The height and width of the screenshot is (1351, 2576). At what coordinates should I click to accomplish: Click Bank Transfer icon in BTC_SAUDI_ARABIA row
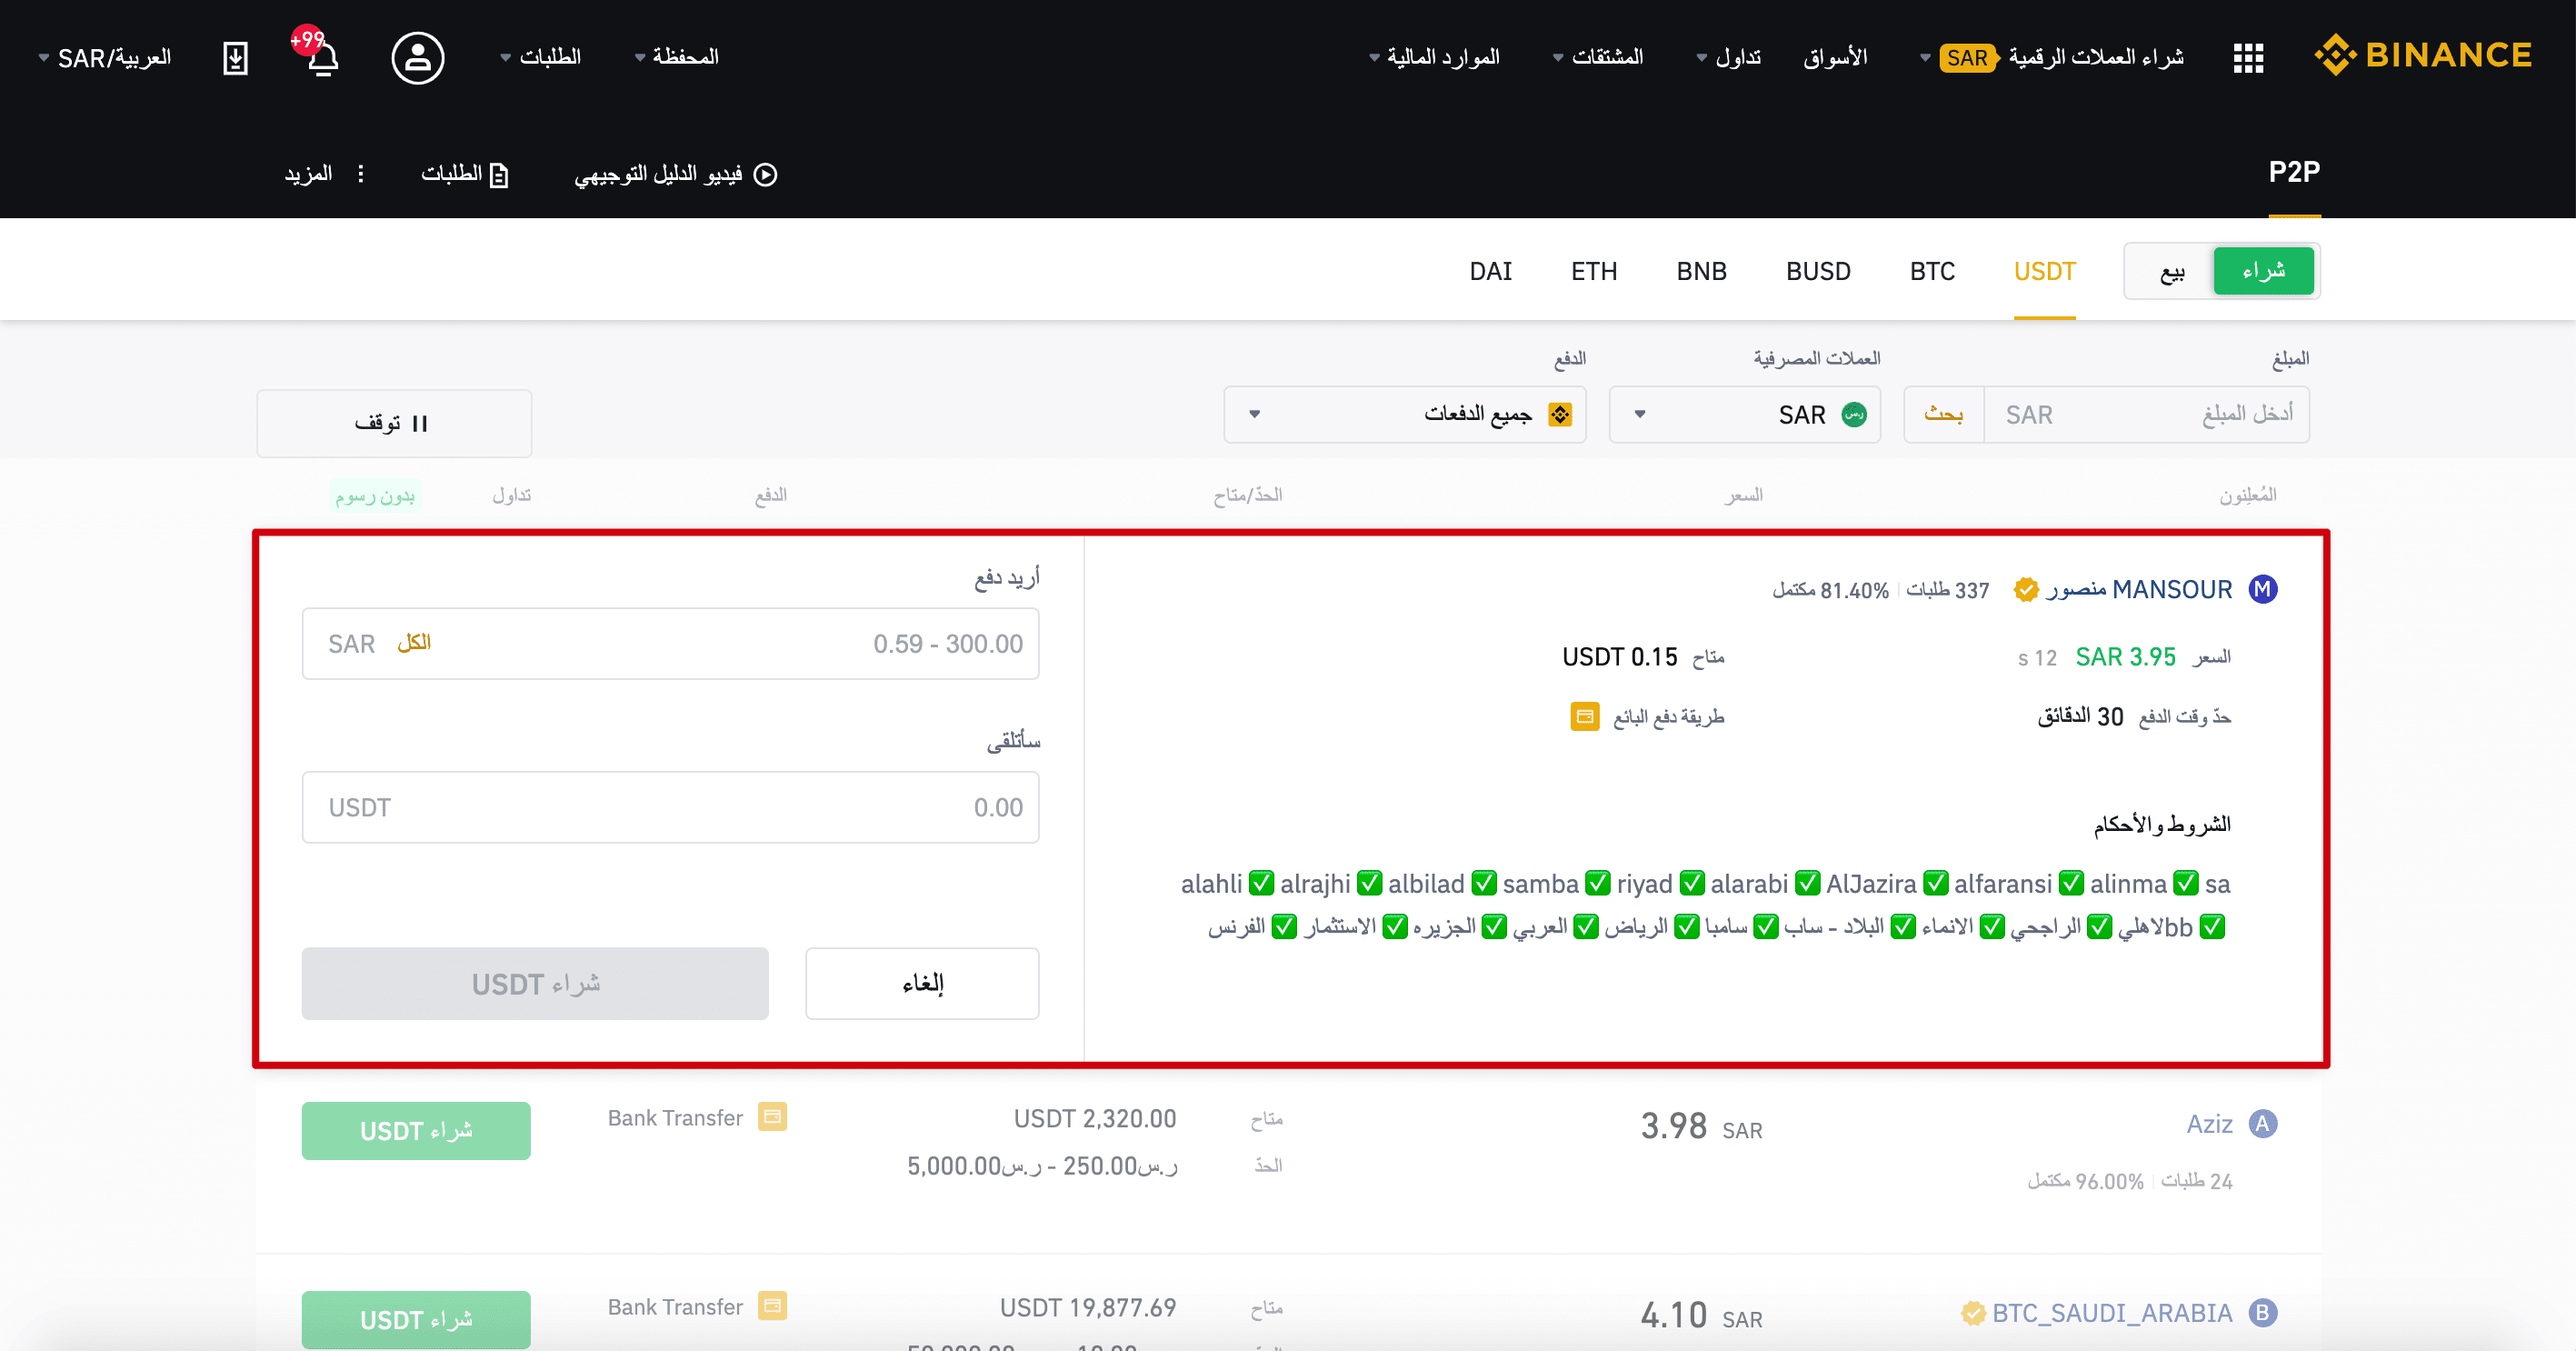(x=772, y=1306)
